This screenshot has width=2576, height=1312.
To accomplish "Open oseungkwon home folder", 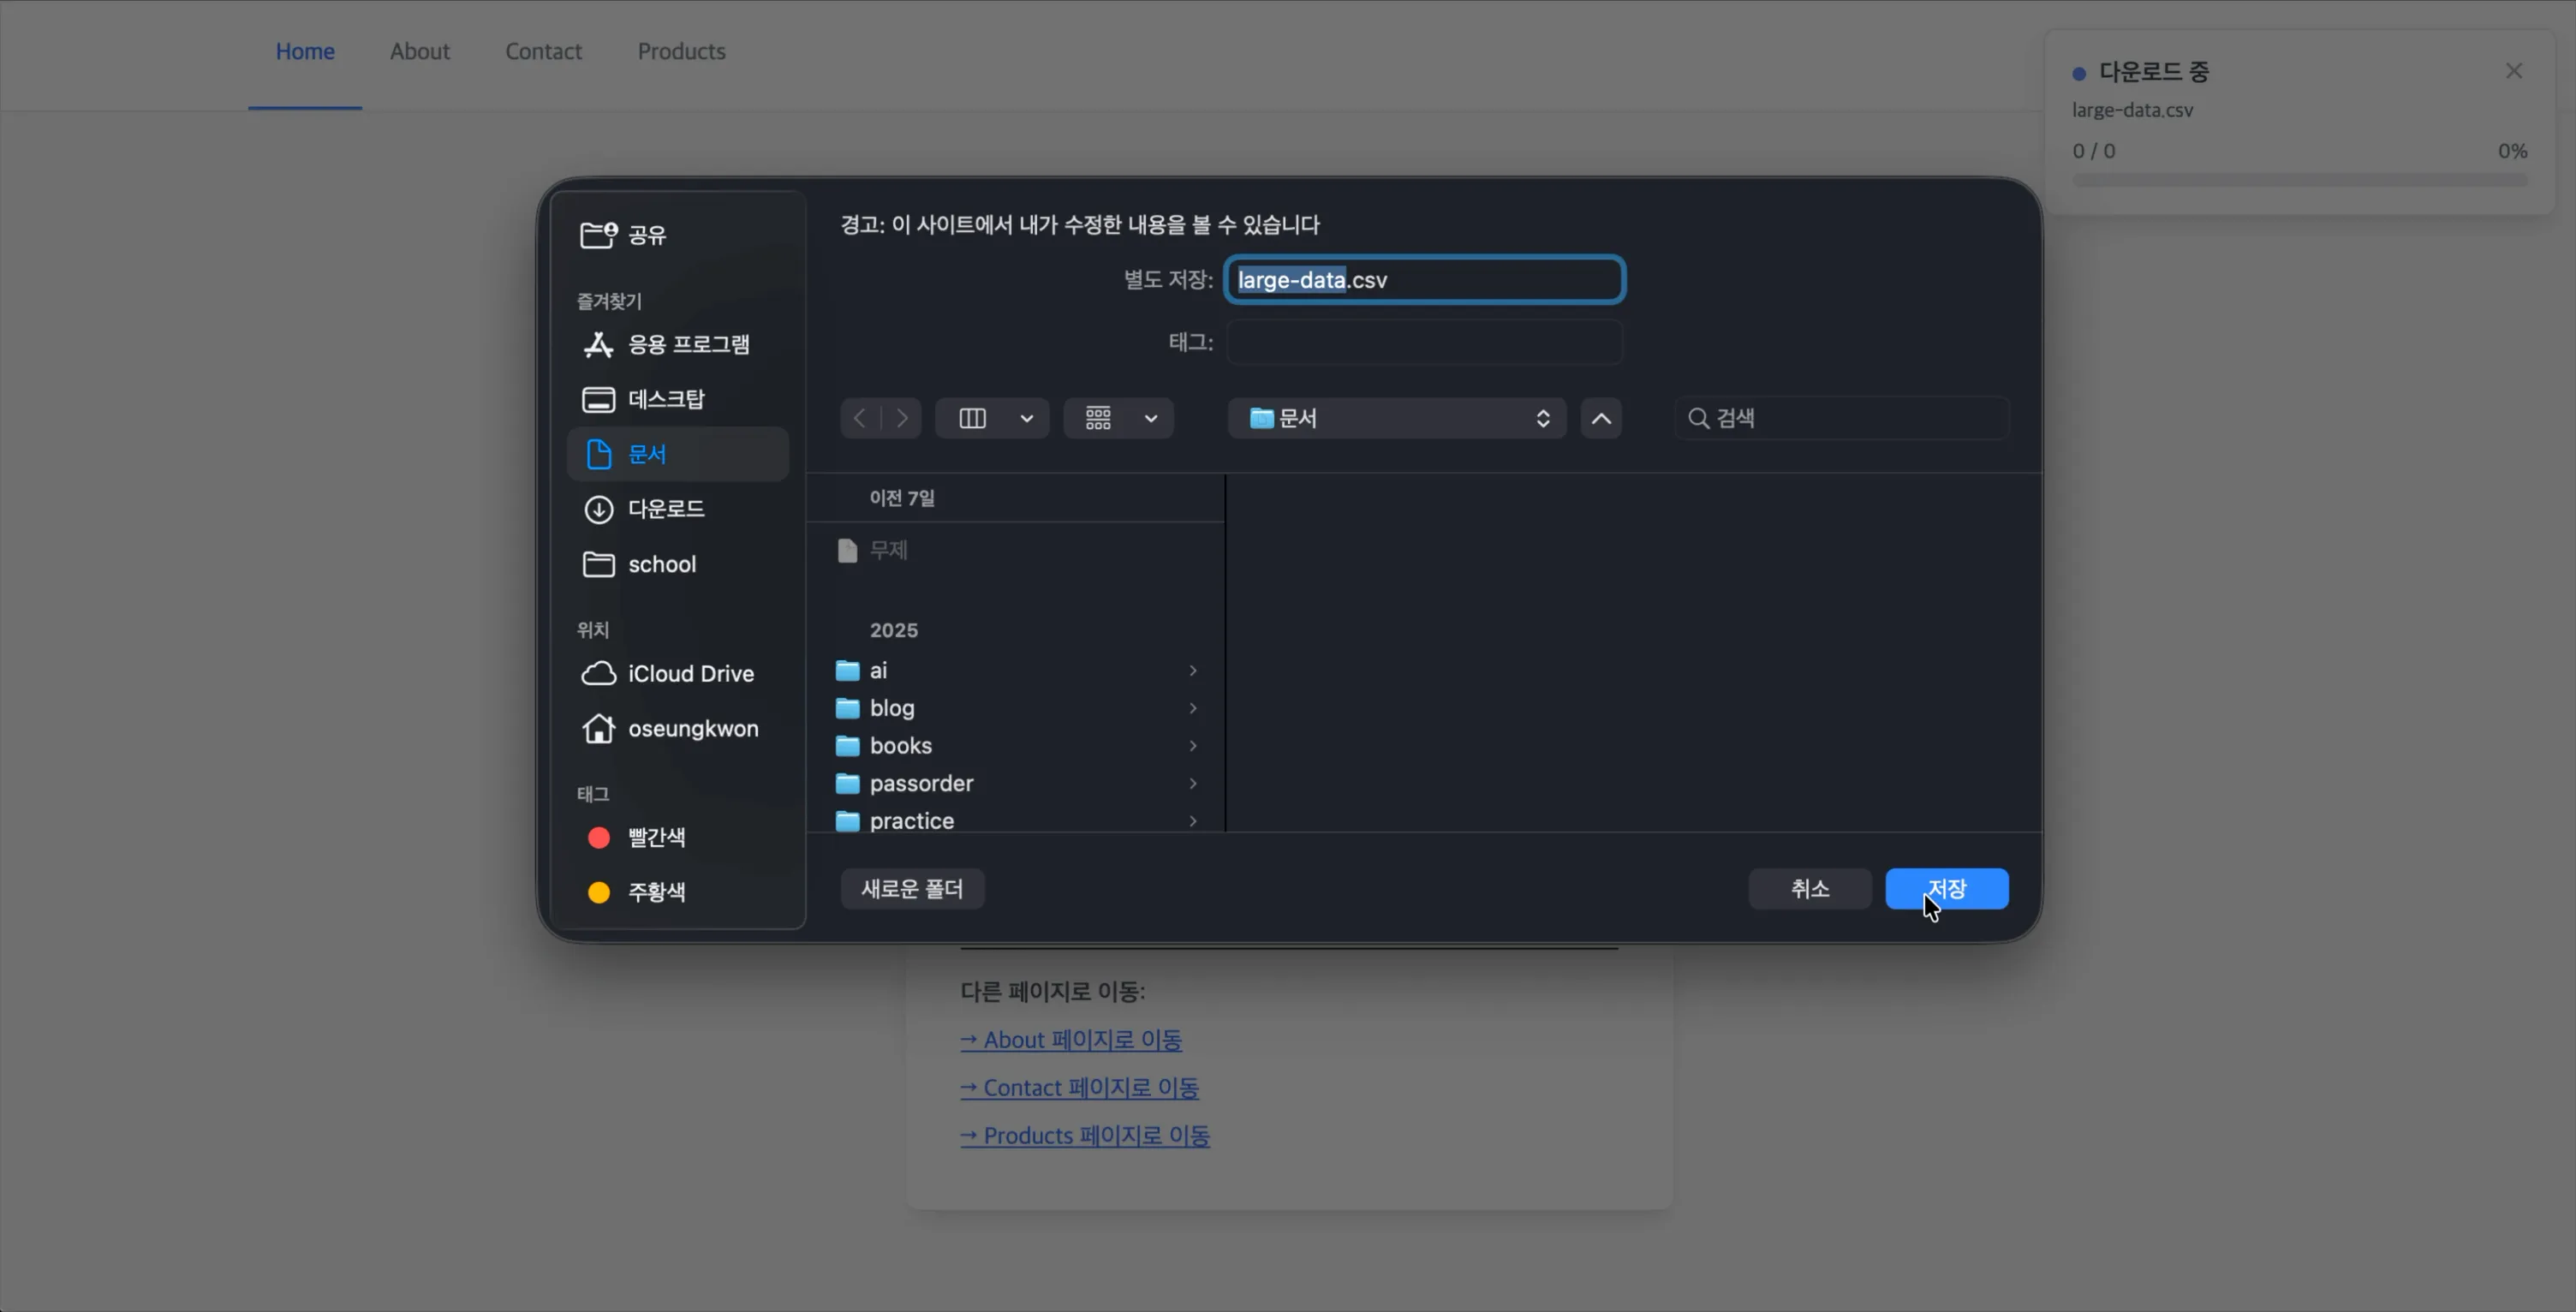I will (x=678, y=729).
